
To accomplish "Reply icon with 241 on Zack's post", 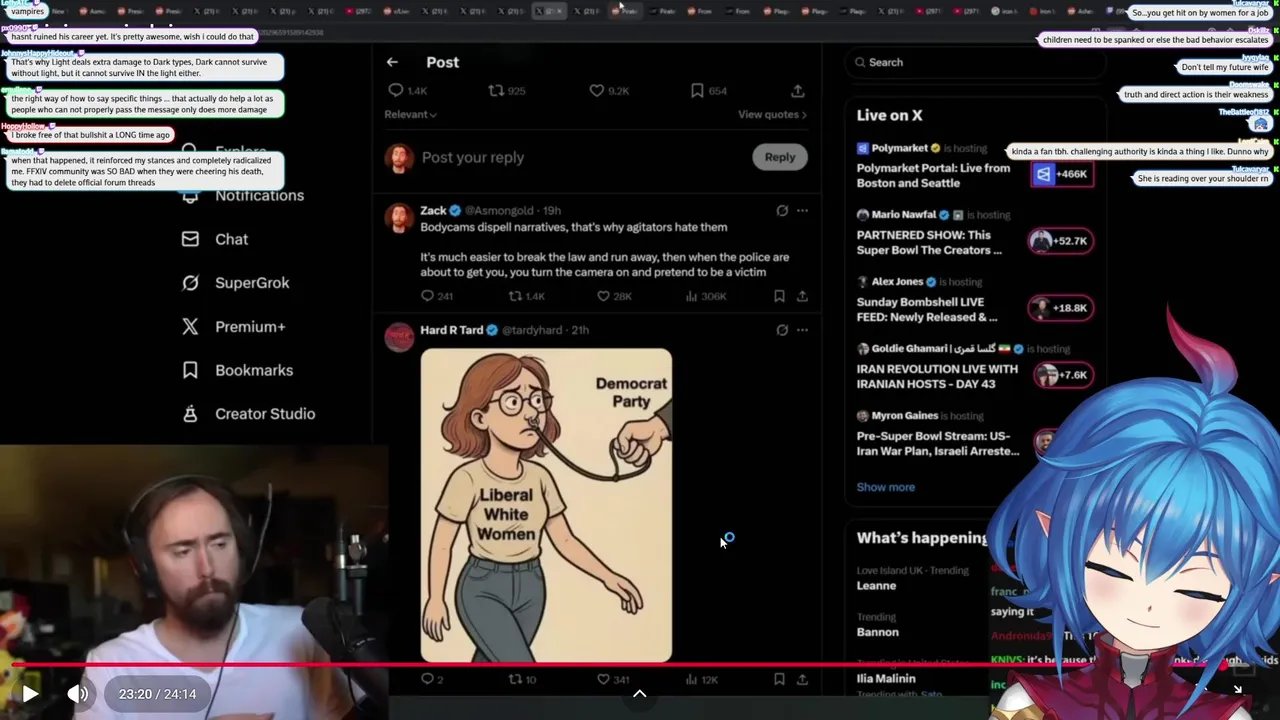I will [x=427, y=296].
